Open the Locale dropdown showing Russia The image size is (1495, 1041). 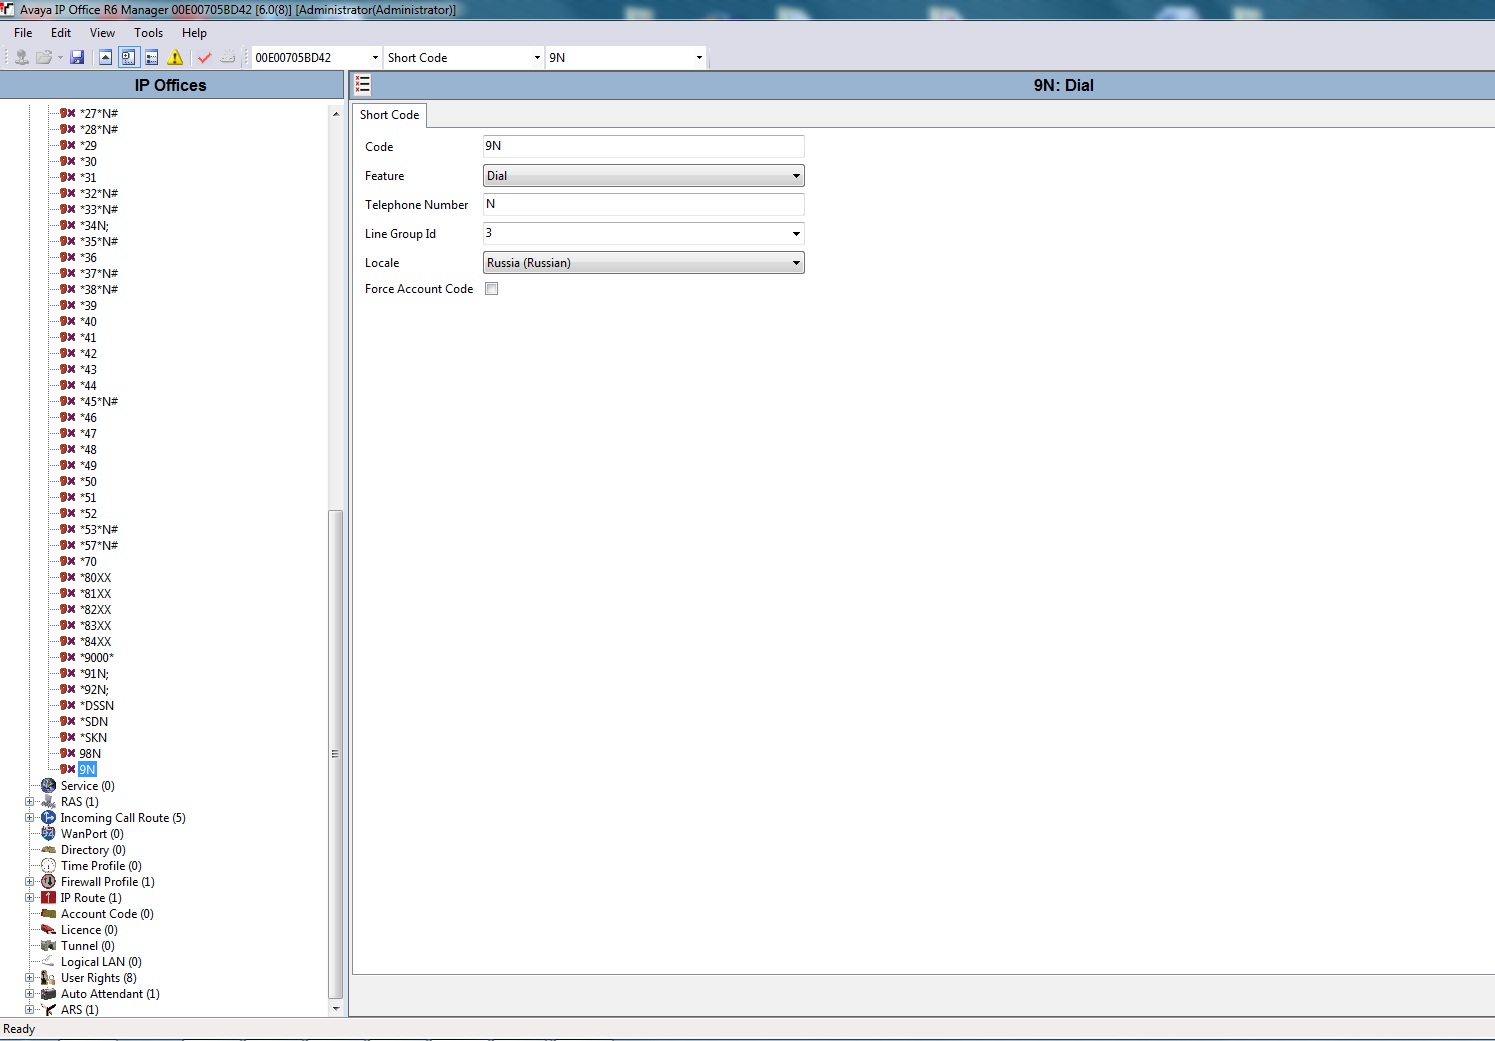[644, 263]
